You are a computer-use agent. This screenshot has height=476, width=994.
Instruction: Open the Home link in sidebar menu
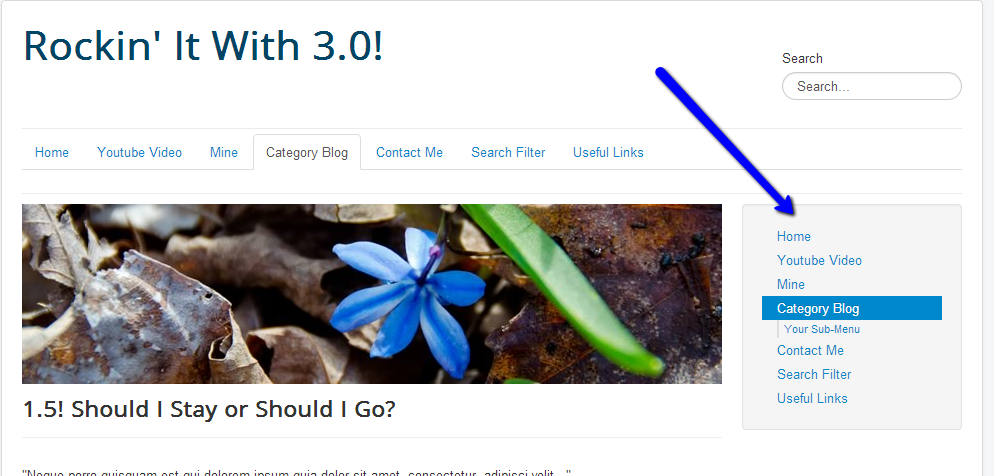[794, 236]
